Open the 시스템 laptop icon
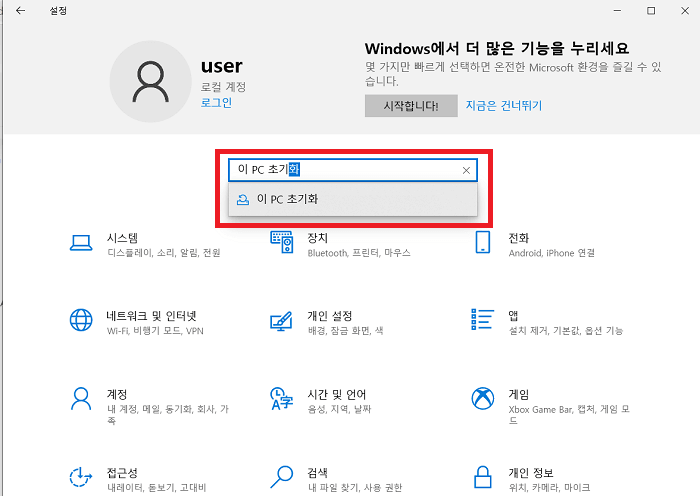700x496 pixels. click(81, 243)
